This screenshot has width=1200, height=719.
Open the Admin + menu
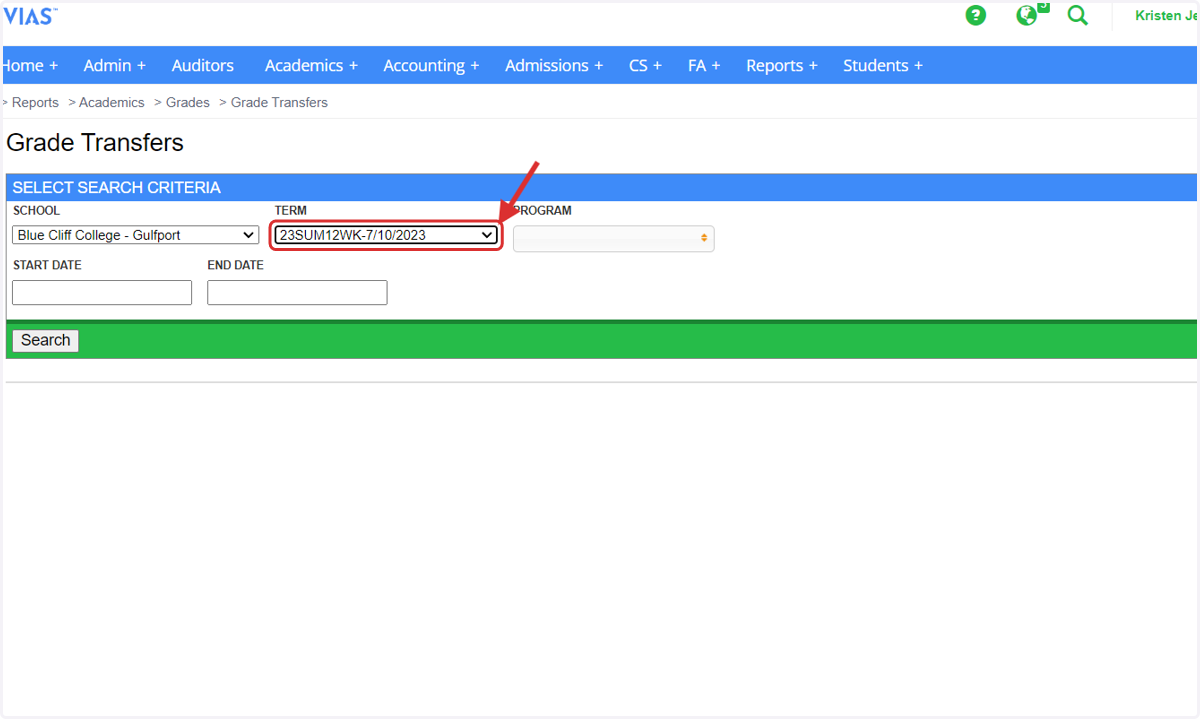click(x=115, y=66)
